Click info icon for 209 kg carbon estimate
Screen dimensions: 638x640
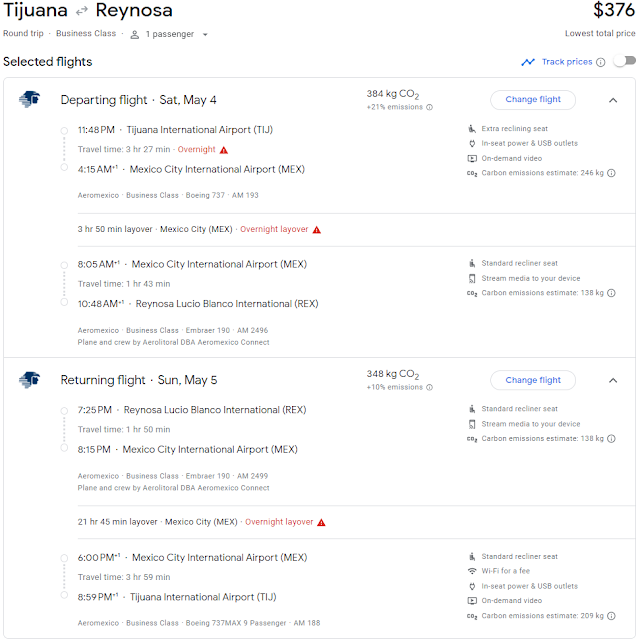(x=611, y=616)
